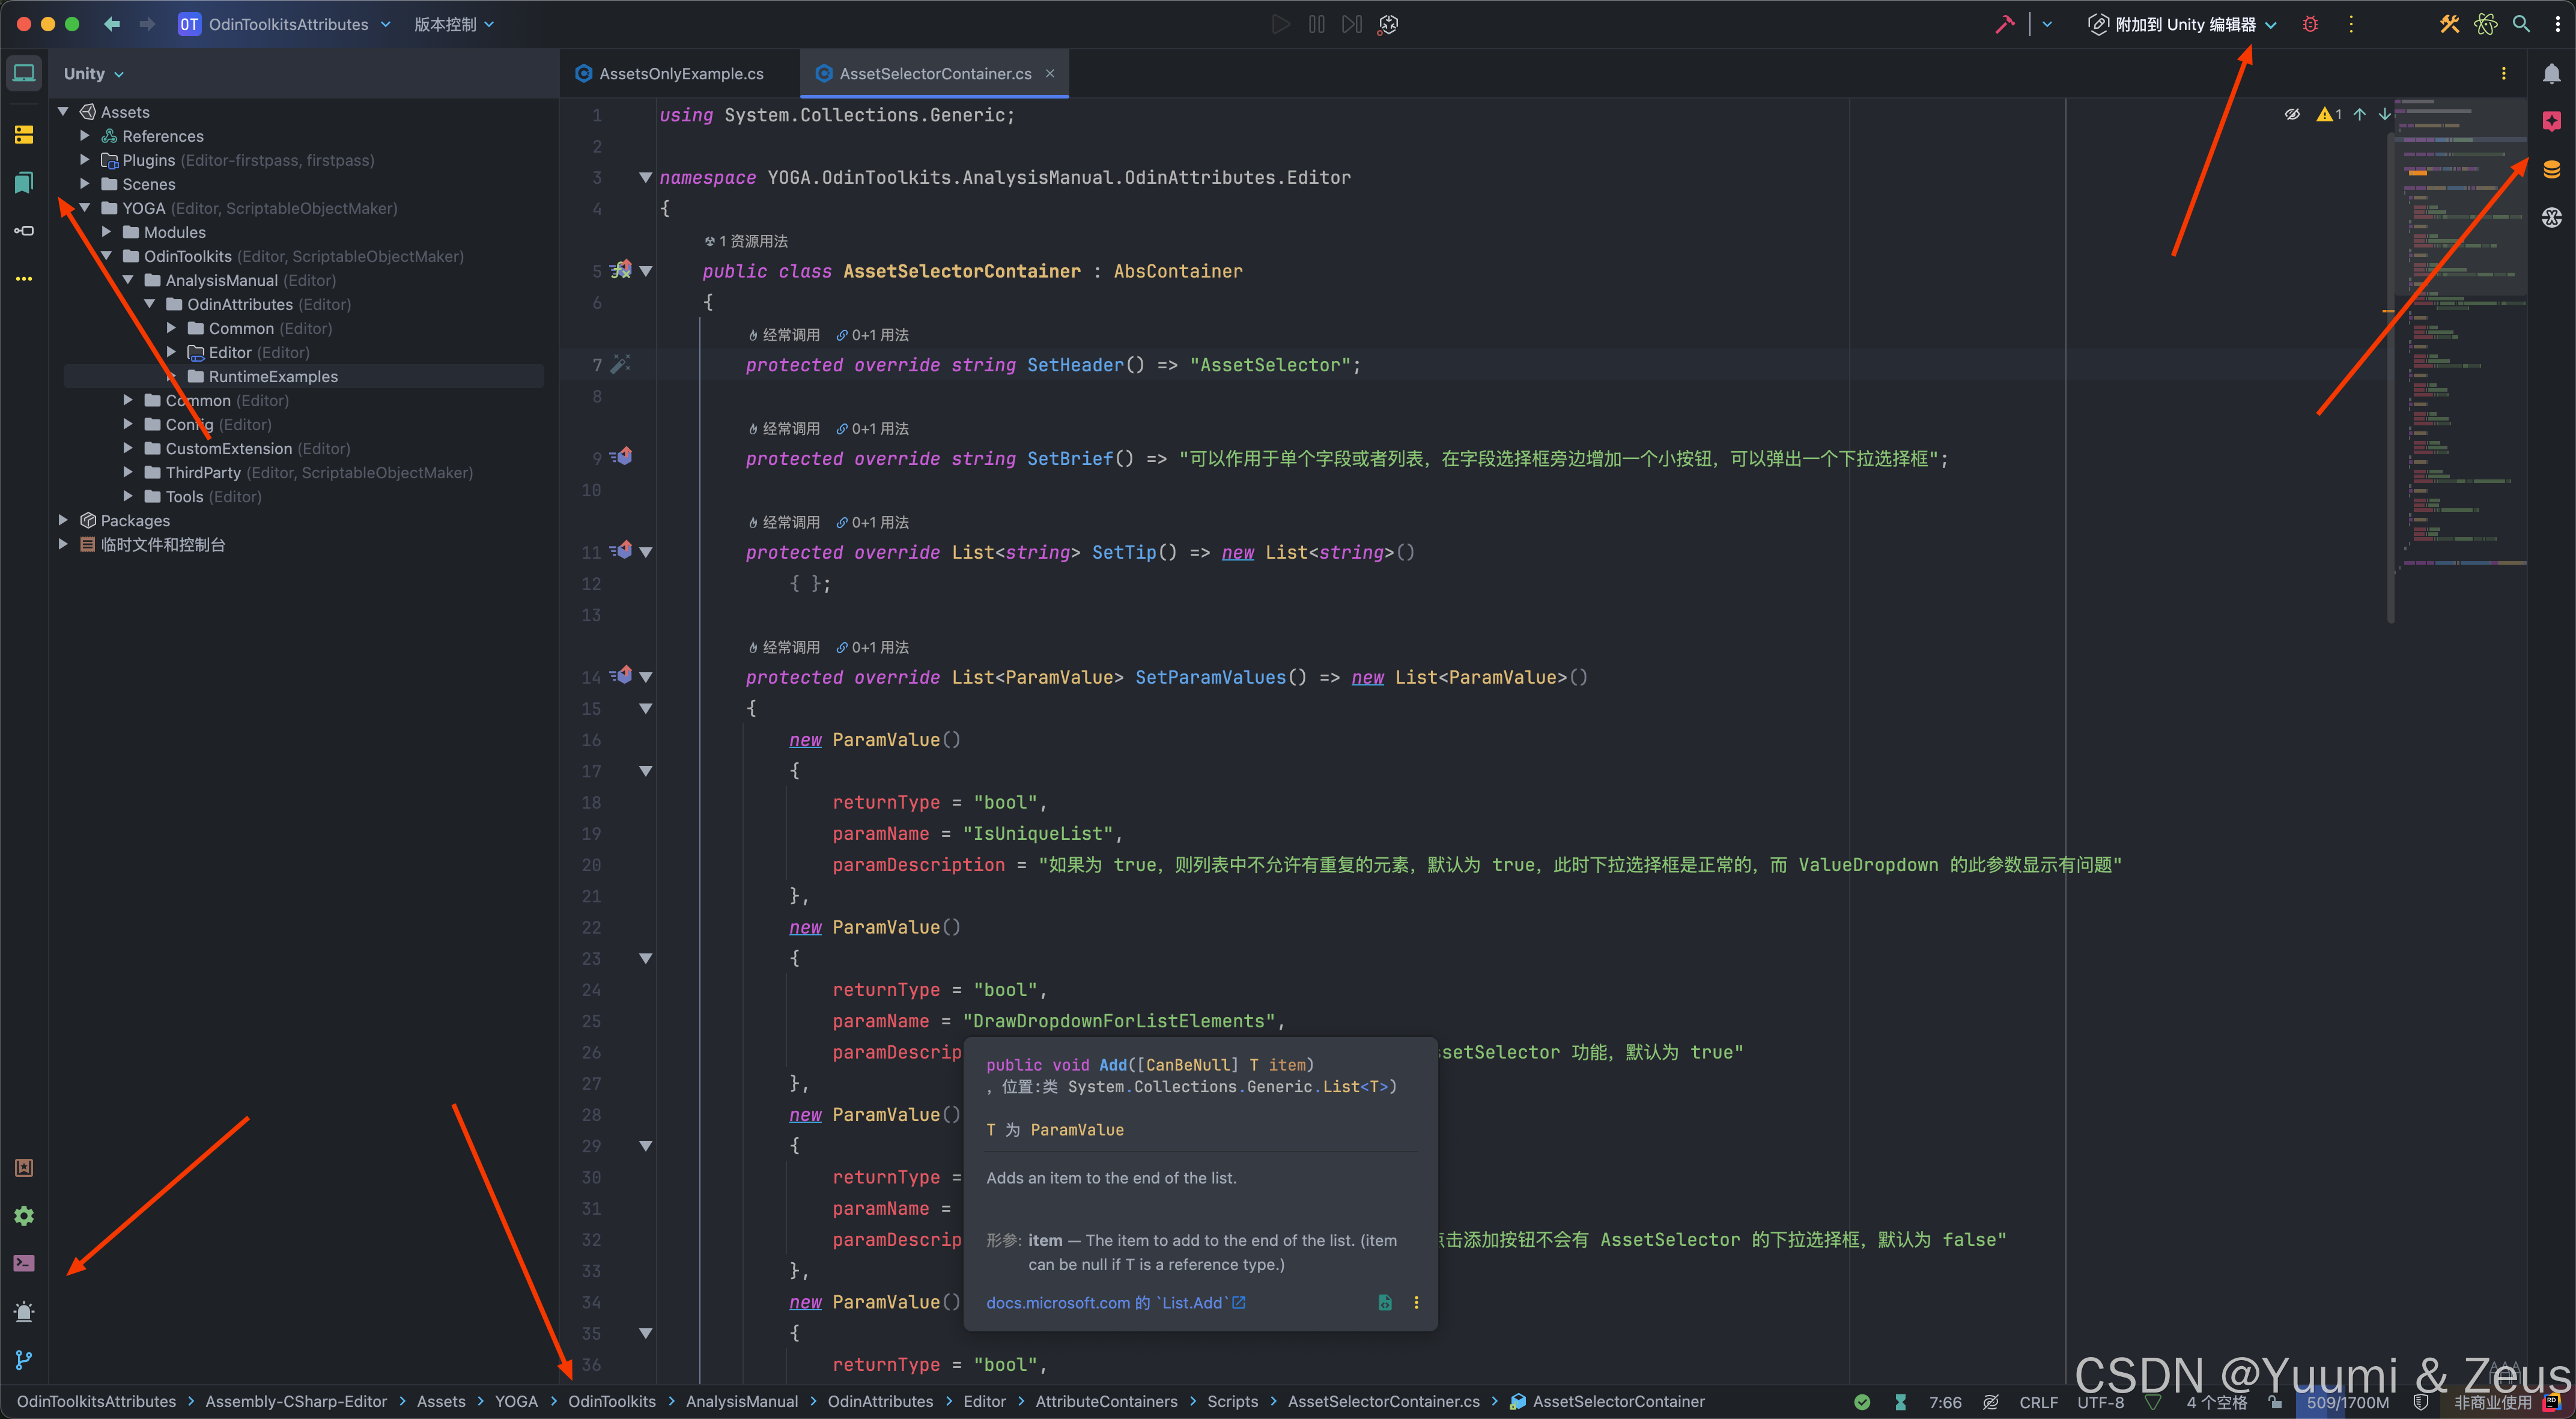The height and width of the screenshot is (1419, 2576).
Task: Click navigate back arrow in toolbar
Action: (x=112, y=24)
